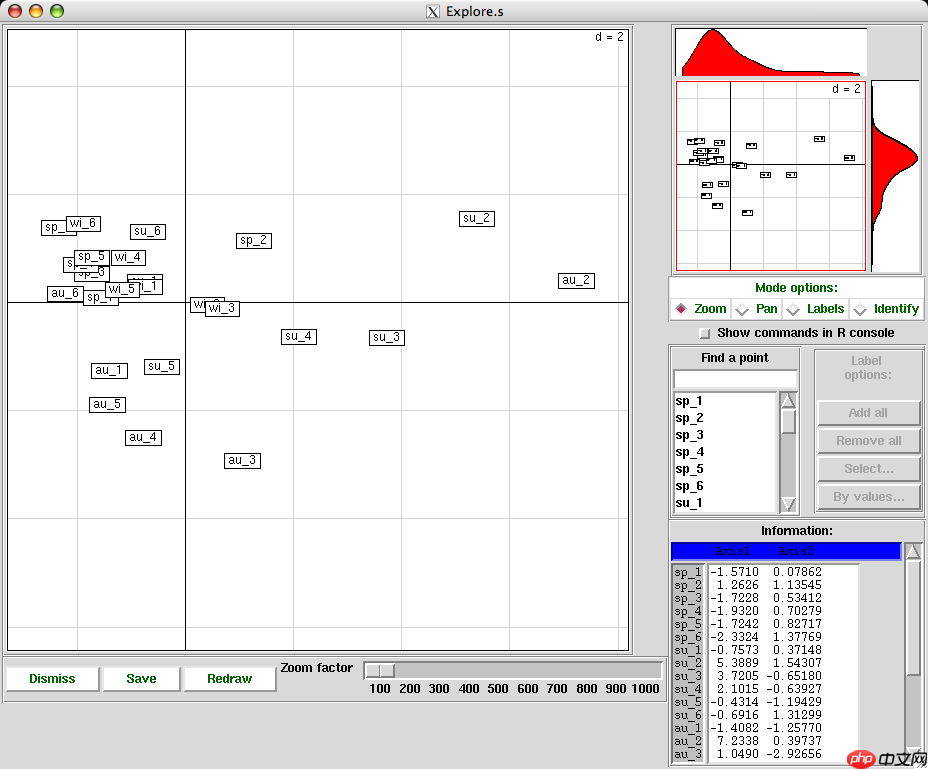Click the Zoom factor slider handle

[380, 670]
